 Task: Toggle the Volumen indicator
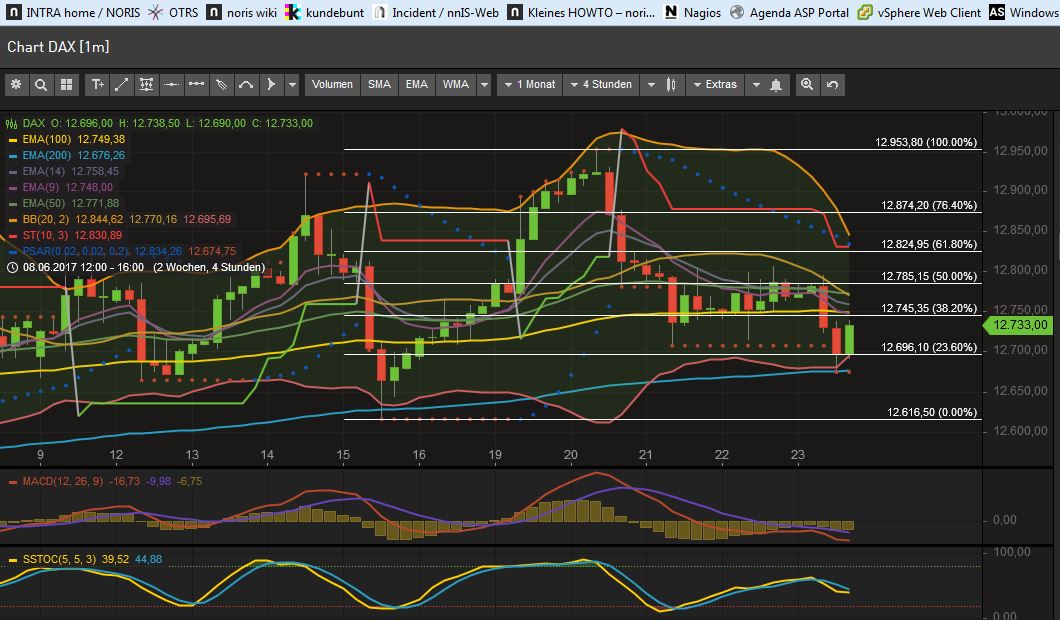[332, 85]
